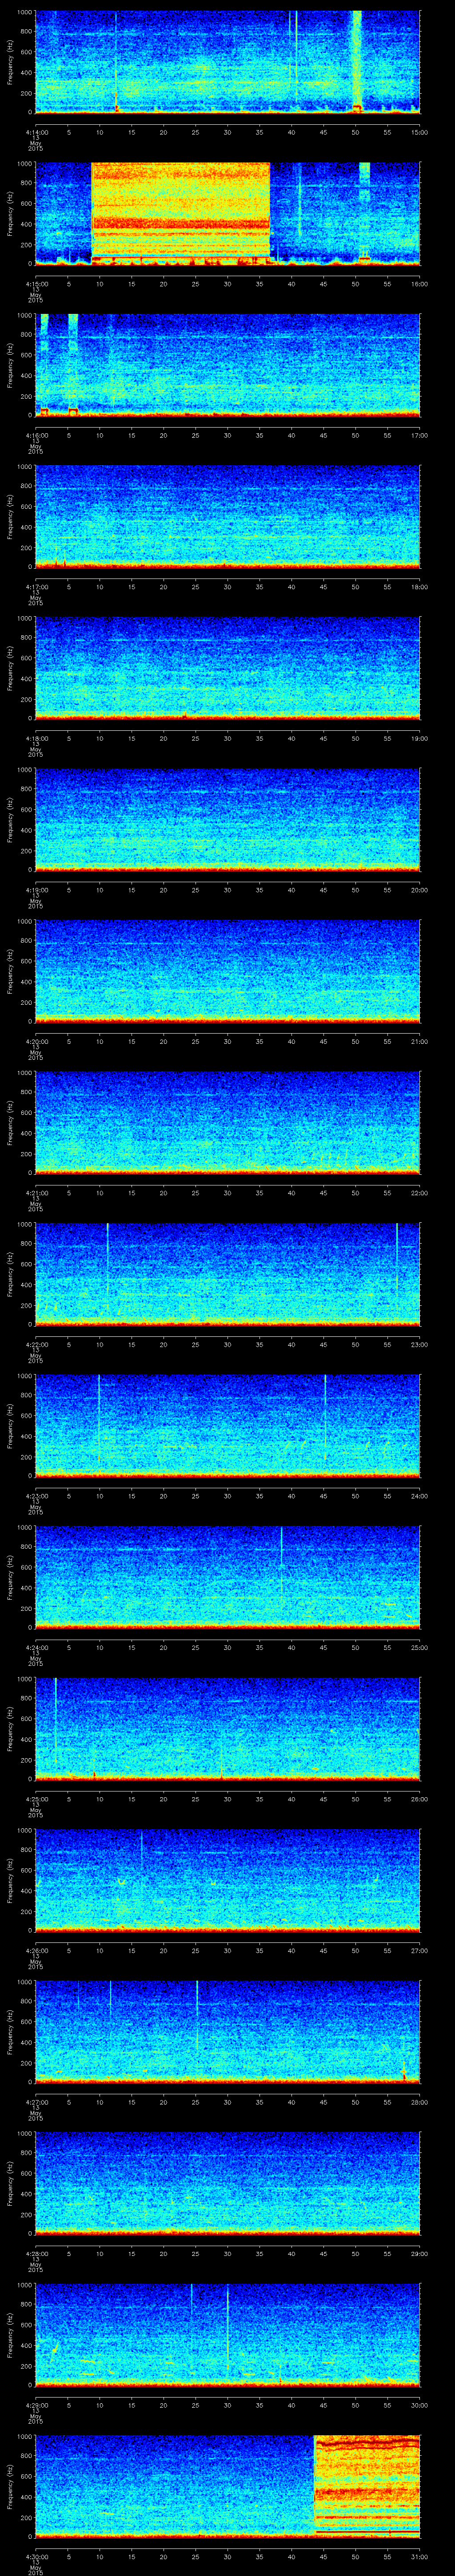Viewport: 455px width, 2576px height.
Task: Click the 23:00 end time label
Action: coord(419,1345)
